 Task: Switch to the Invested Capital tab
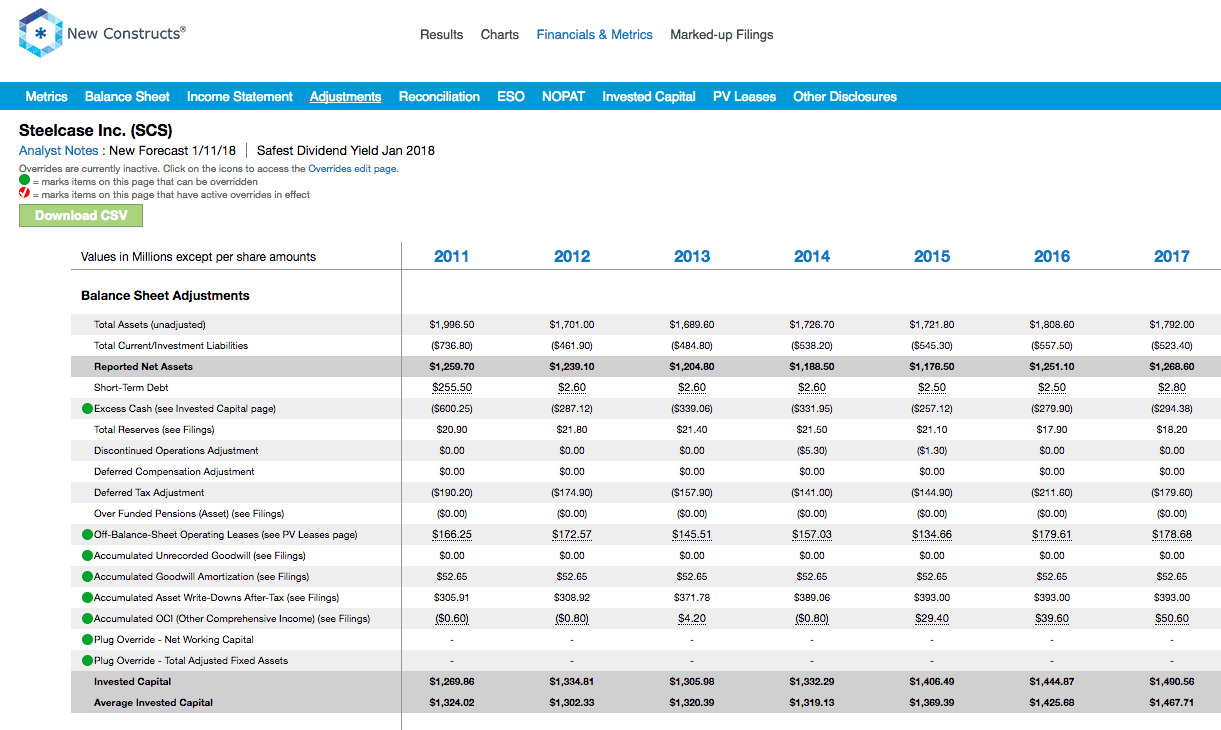pos(649,96)
